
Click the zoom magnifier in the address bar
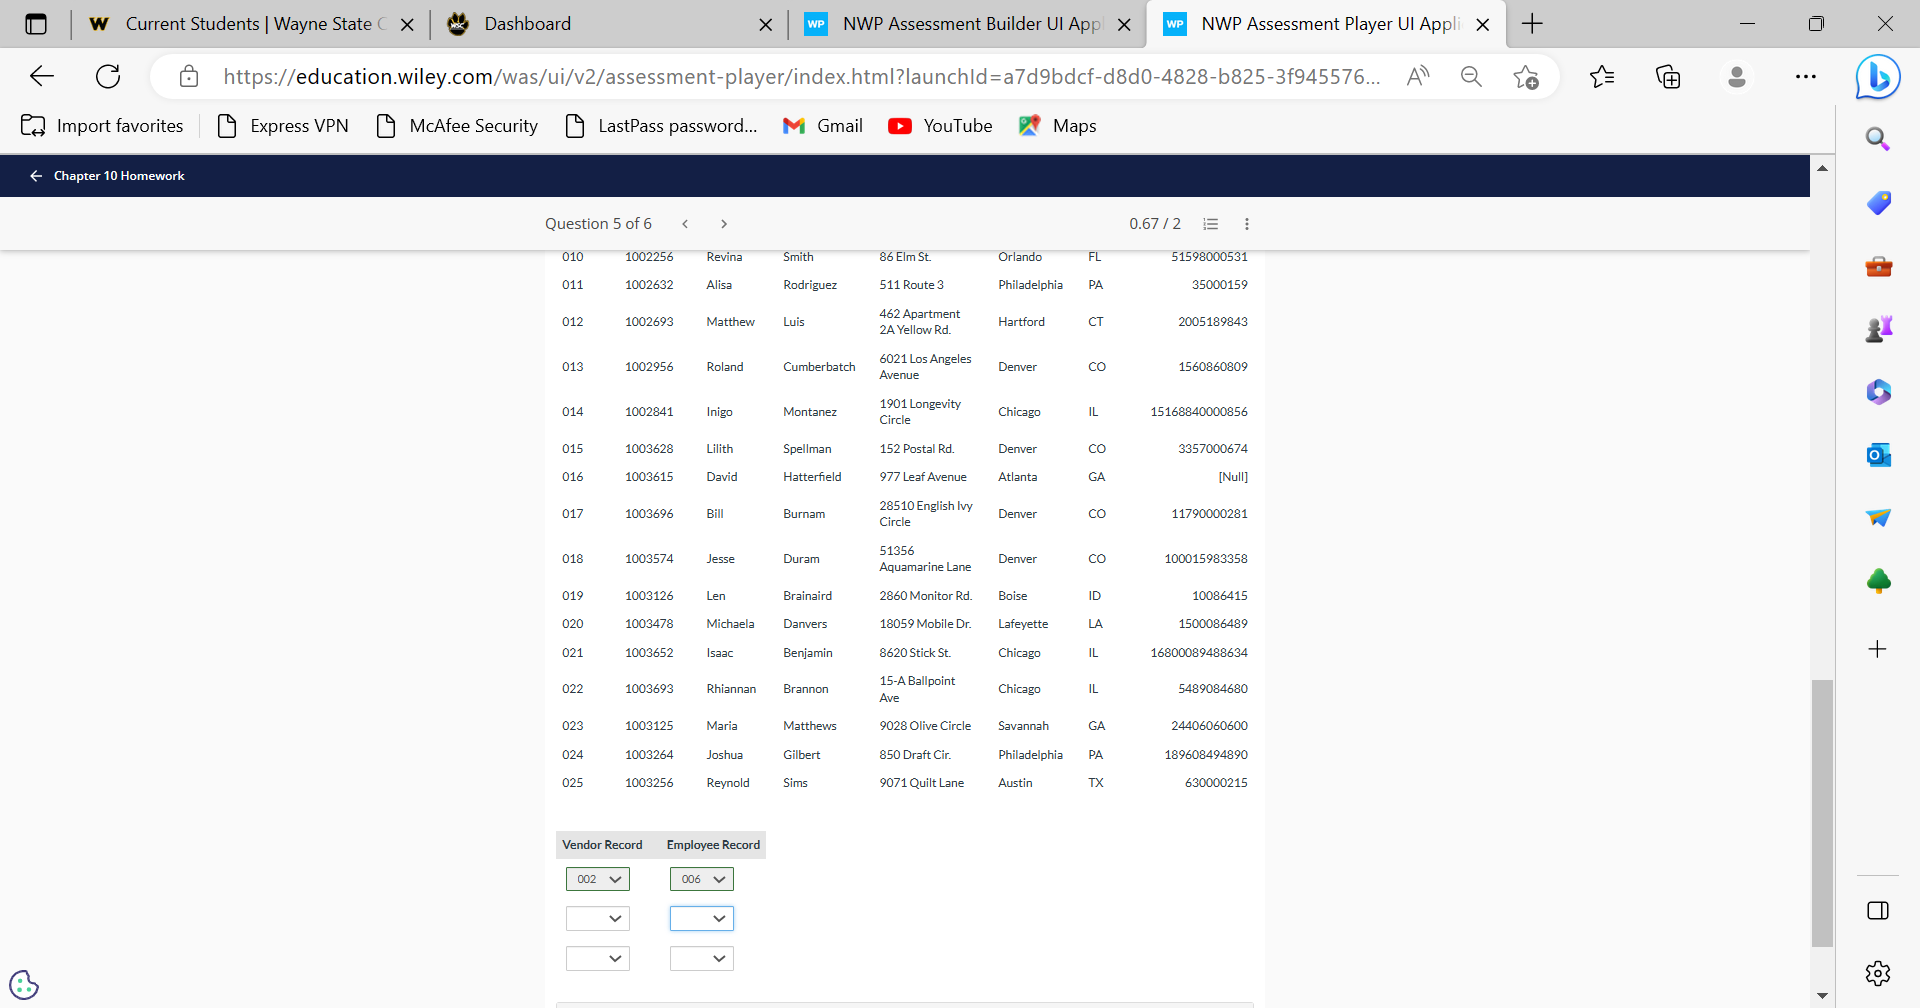pyautogui.click(x=1471, y=76)
